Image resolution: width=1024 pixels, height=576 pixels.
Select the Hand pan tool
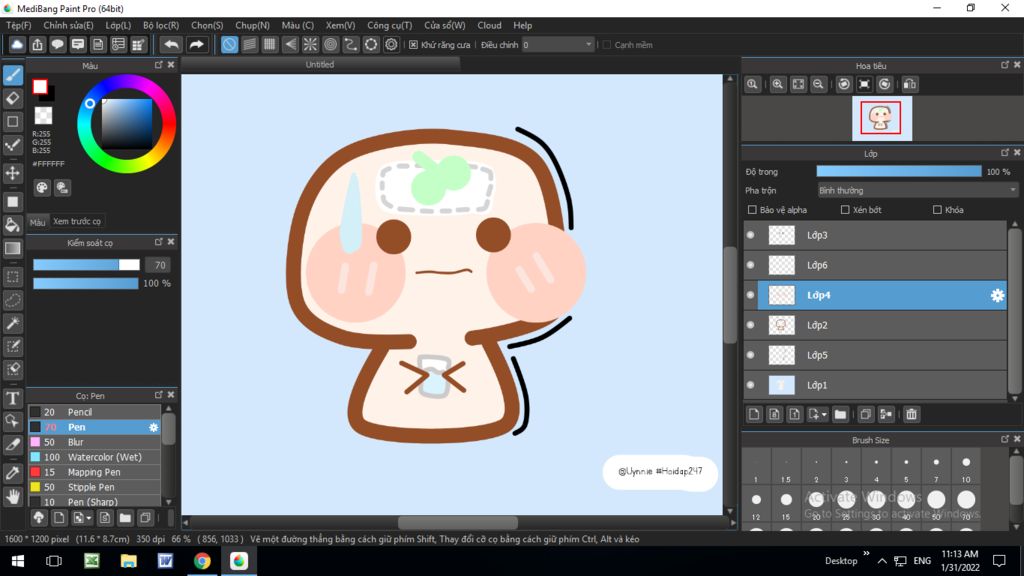click(x=12, y=497)
